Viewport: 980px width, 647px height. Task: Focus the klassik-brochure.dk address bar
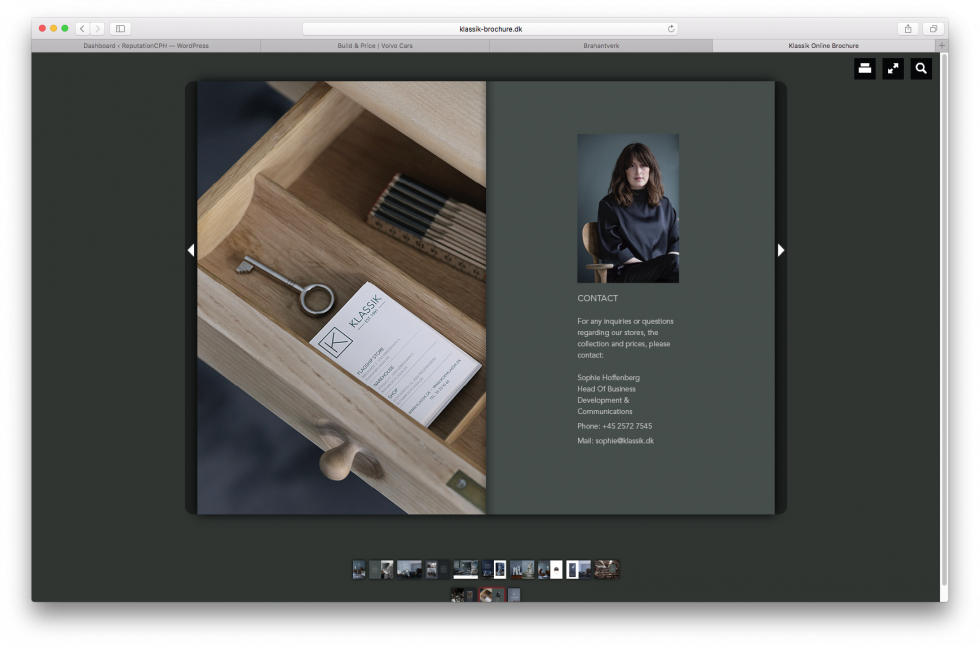click(490, 29)
